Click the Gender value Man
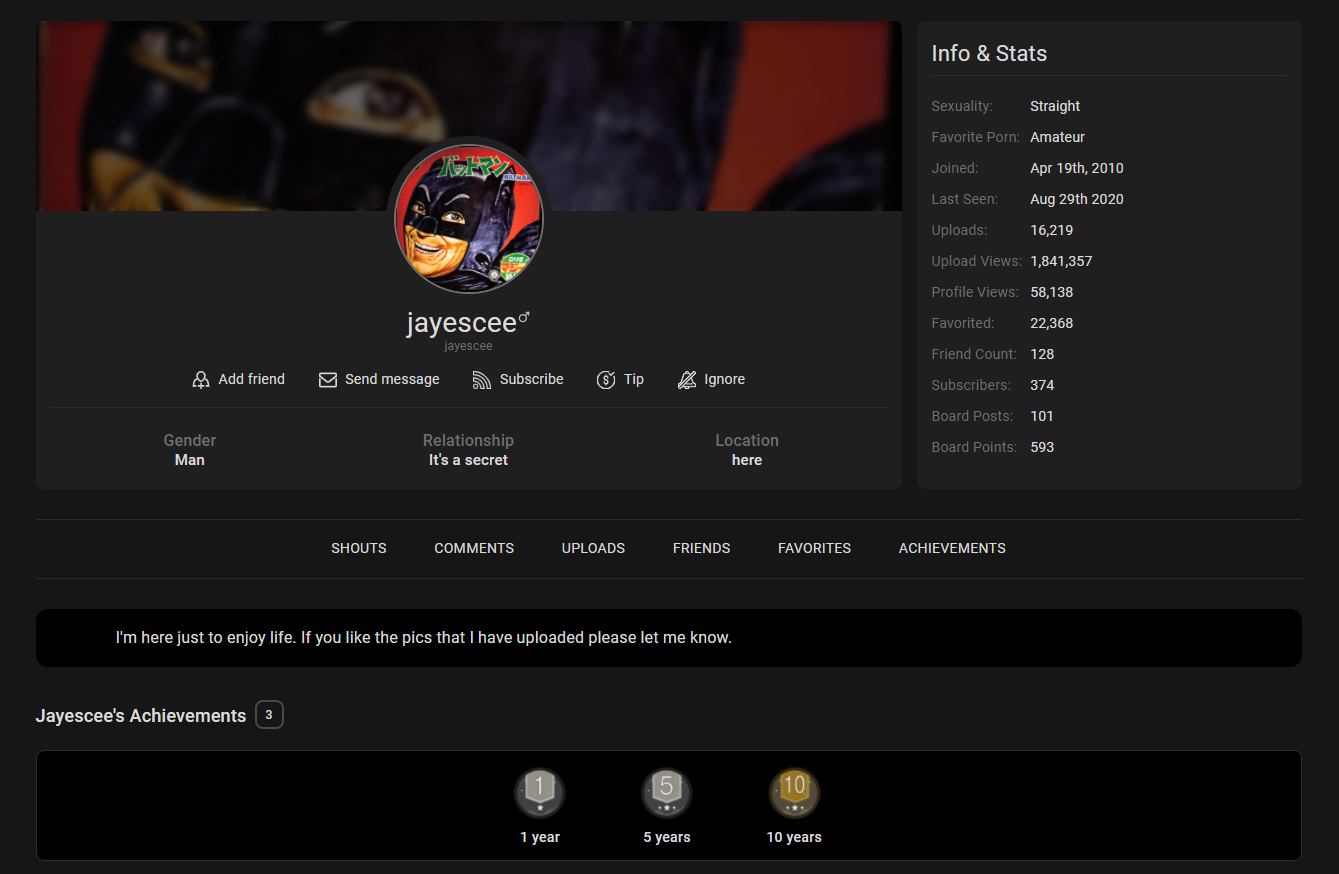Viewport: 1339px width, 874px height. point(190,460)
